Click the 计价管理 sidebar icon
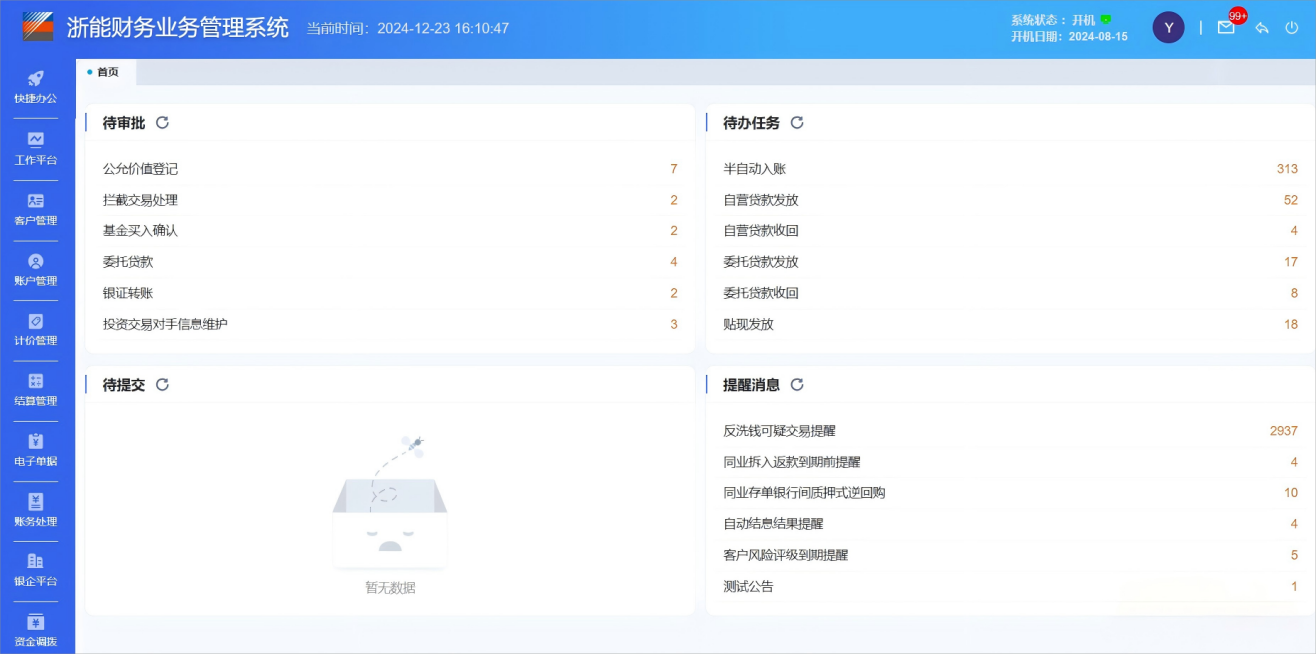This screenshot has width=1316, height=654. 35,321
